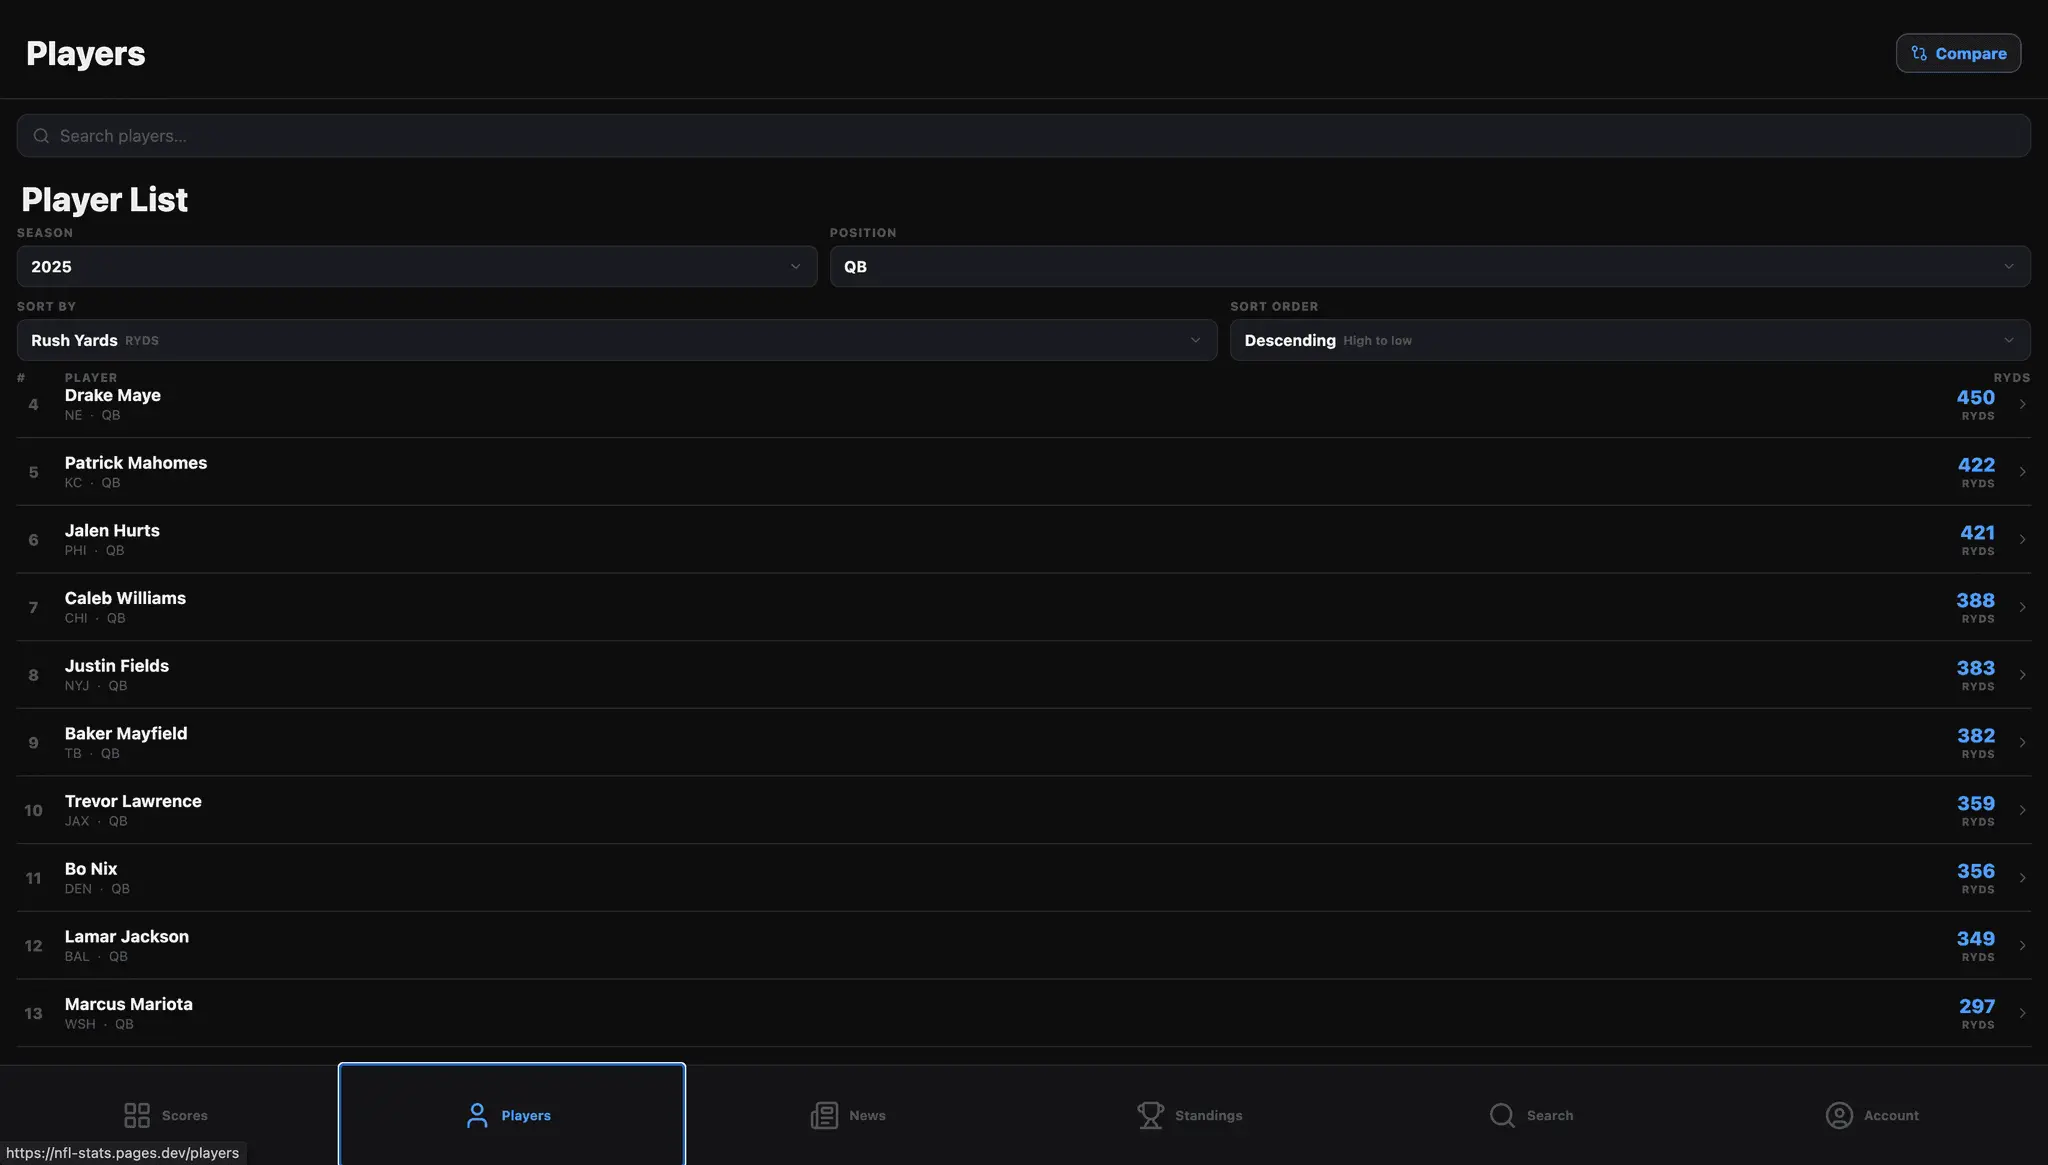The width and height of the screenshot is (2048, 1165).
Task: Click the Account user-circle icon
Action: [1839, 1115]
